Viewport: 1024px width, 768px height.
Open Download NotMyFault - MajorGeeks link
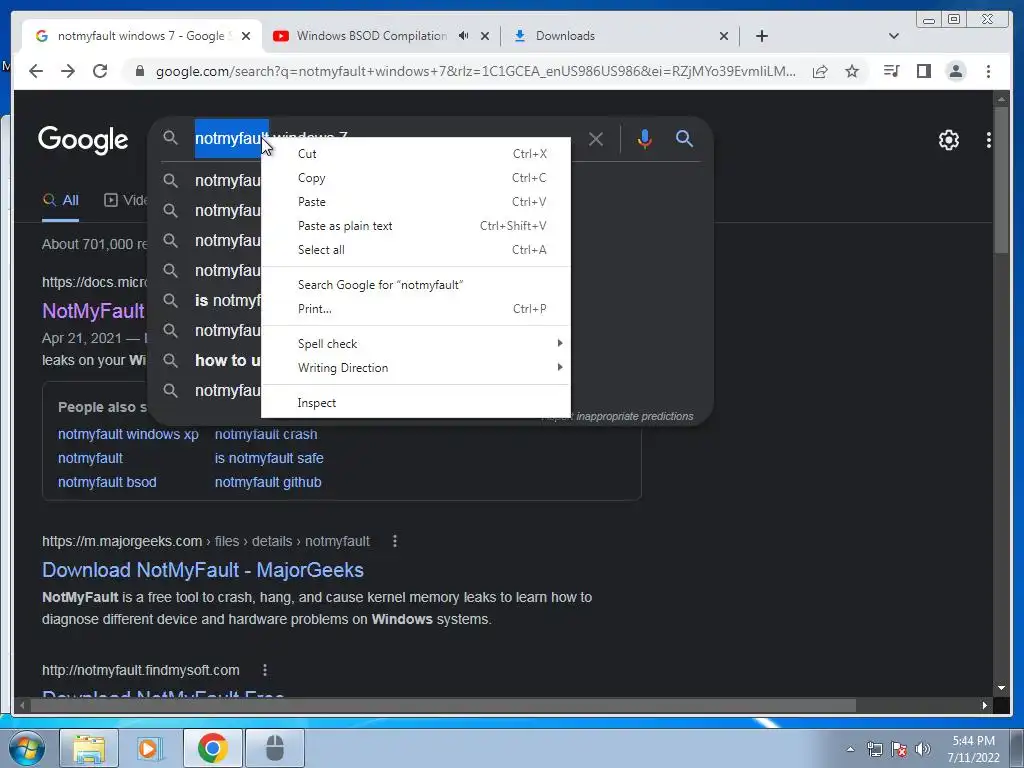coord(202,570)
